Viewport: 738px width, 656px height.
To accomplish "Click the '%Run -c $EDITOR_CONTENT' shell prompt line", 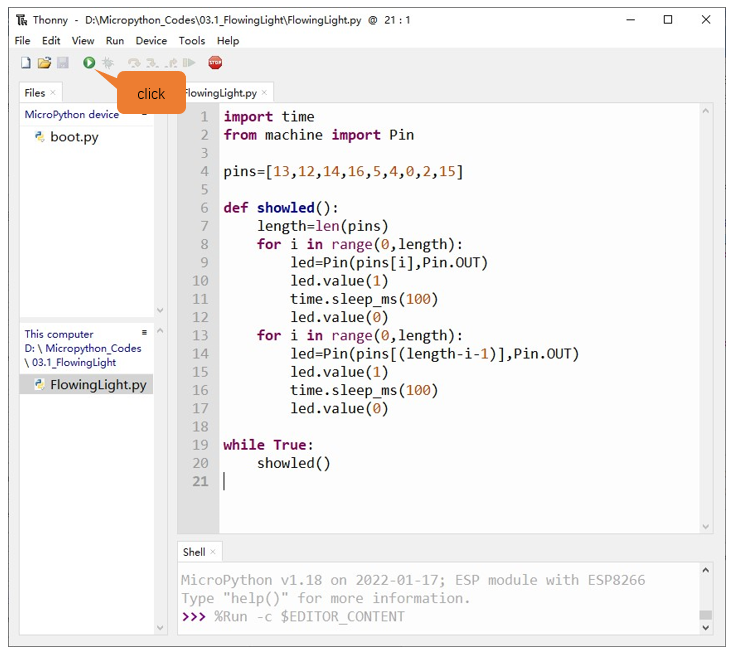I will 309,616.
